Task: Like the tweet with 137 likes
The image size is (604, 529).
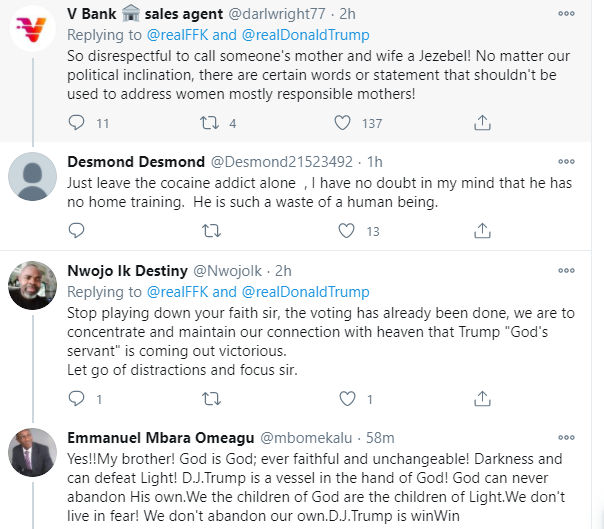Action: click(342, 123)
